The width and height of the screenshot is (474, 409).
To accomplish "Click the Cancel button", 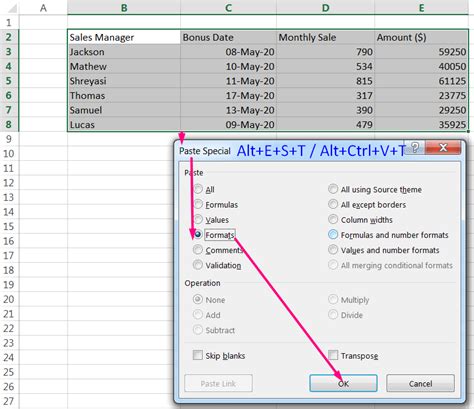I will (420, 383).
